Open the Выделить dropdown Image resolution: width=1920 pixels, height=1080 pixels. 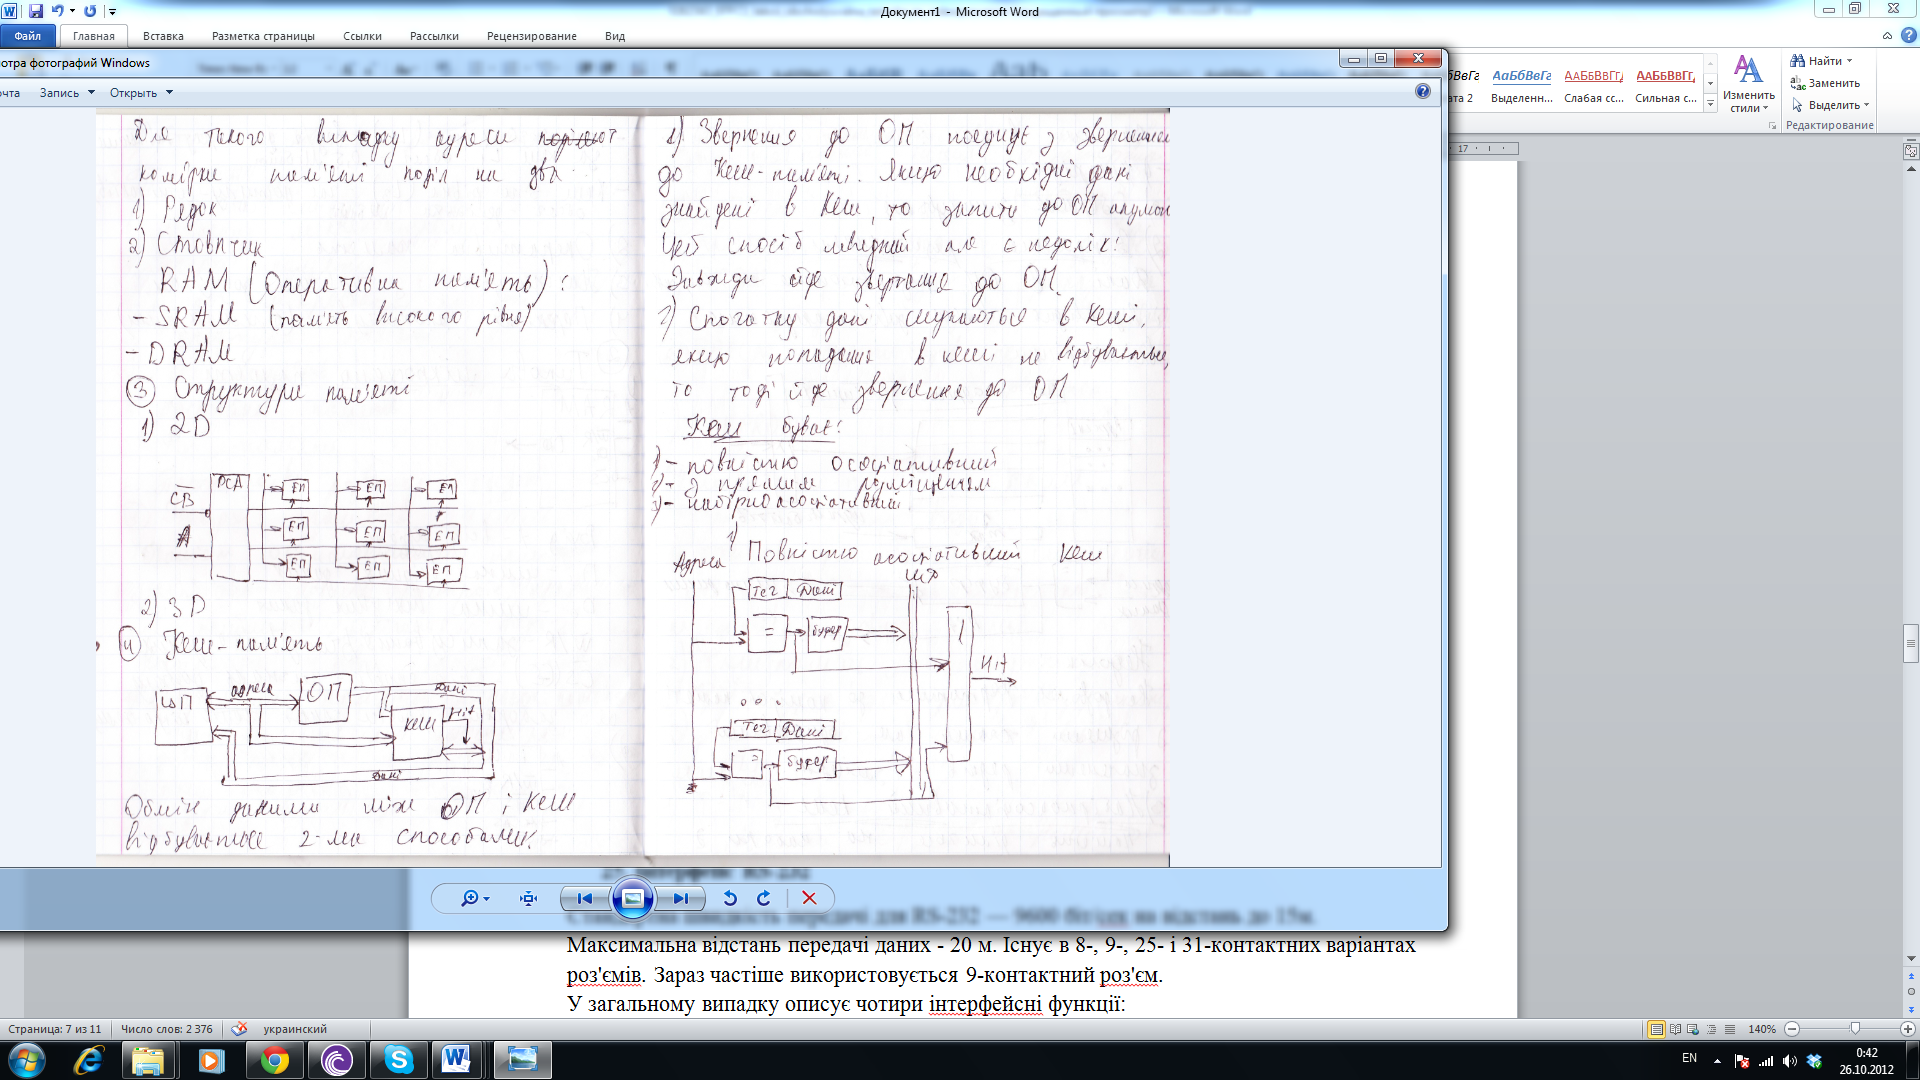point(1829,105)
